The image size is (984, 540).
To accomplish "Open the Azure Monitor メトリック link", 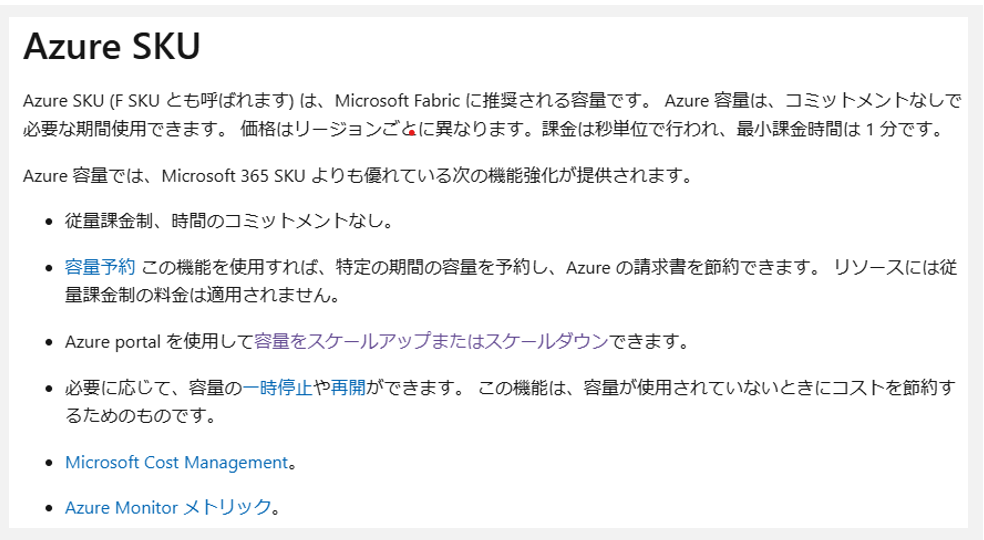I will point(168,507).
